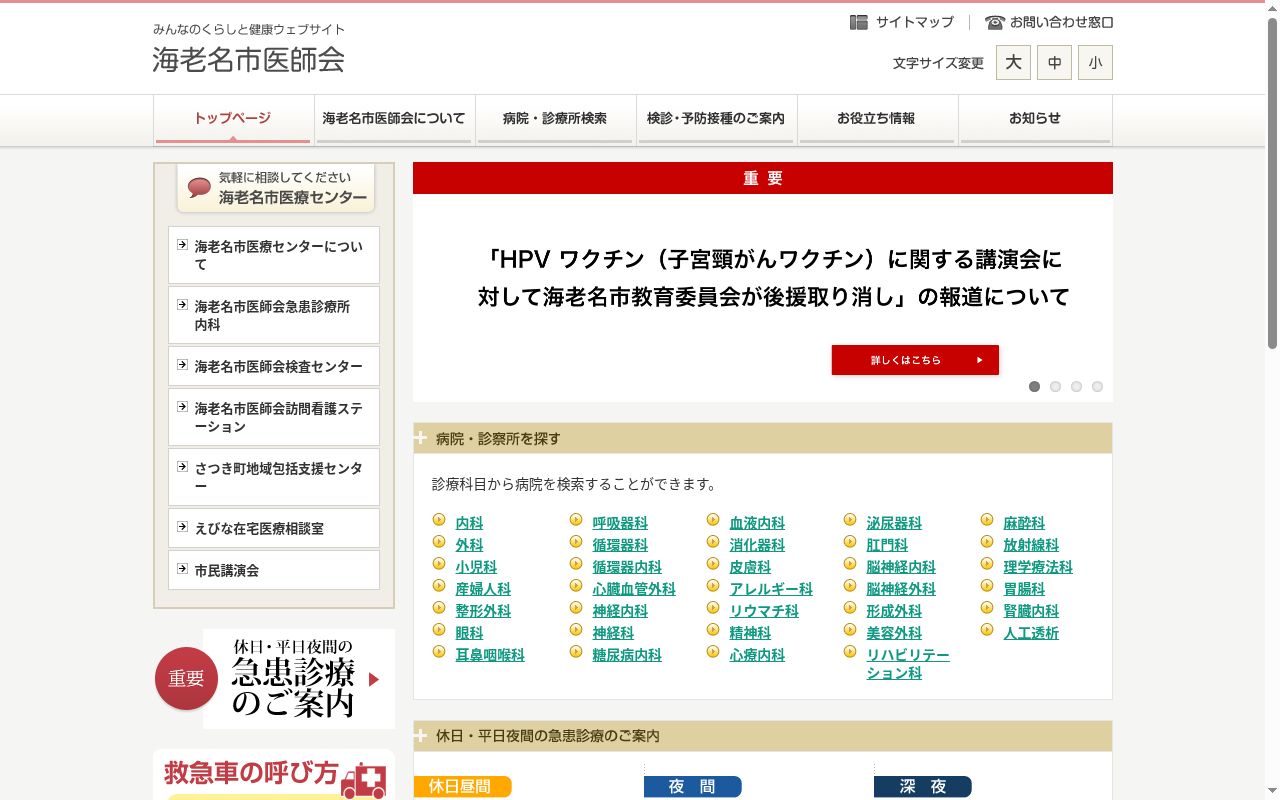Click the 救急車の呼び方 ambulance banner

pos(275,775)
